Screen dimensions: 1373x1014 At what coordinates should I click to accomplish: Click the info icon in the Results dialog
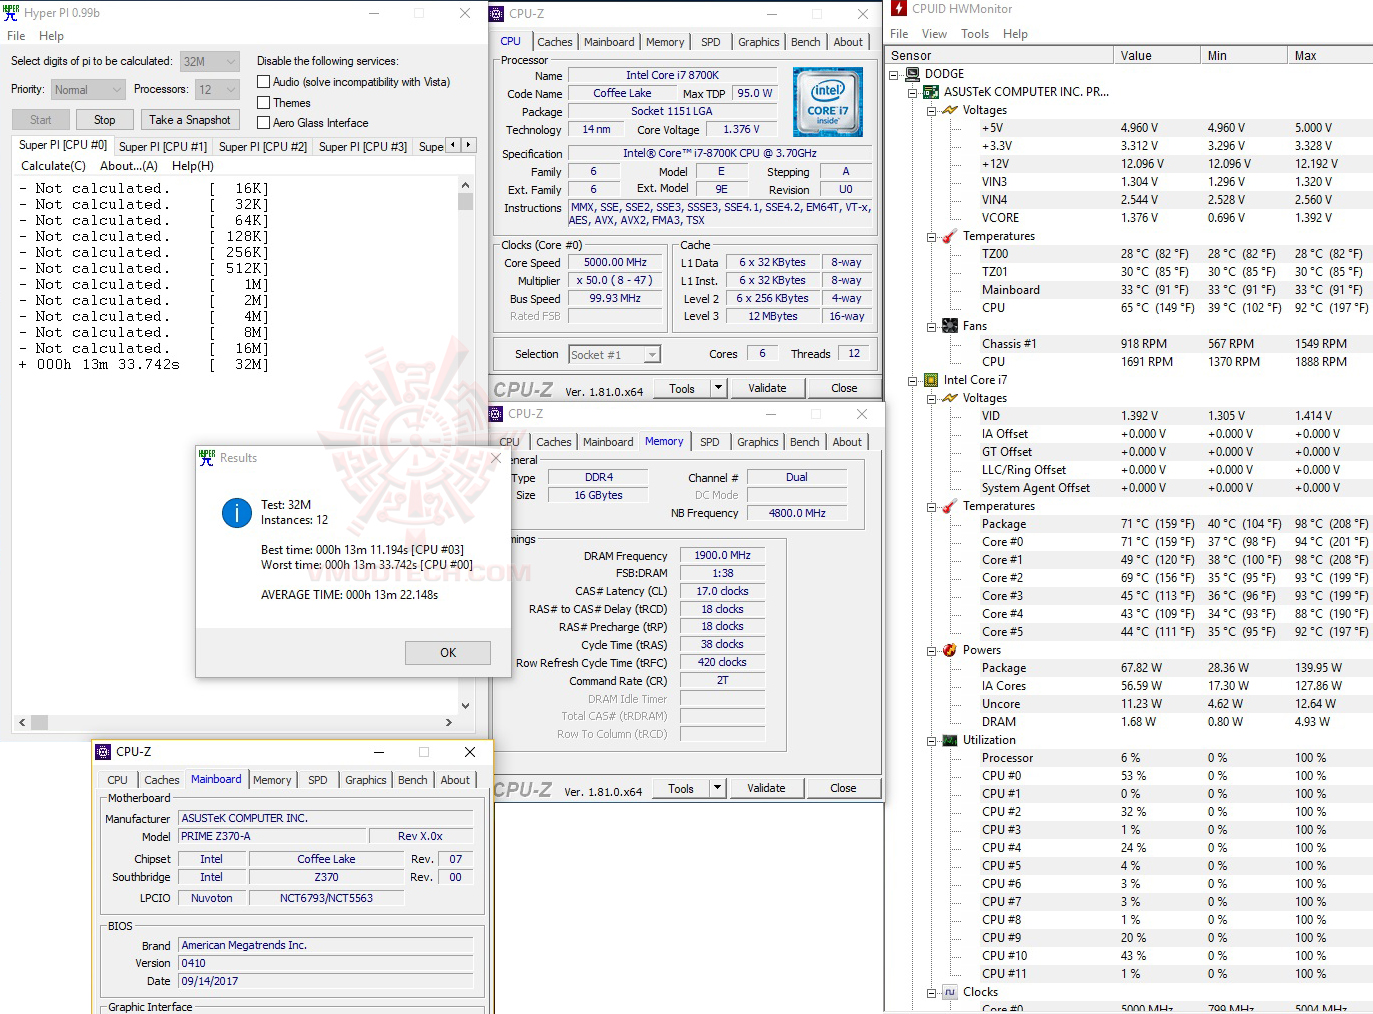coord(237,513)
